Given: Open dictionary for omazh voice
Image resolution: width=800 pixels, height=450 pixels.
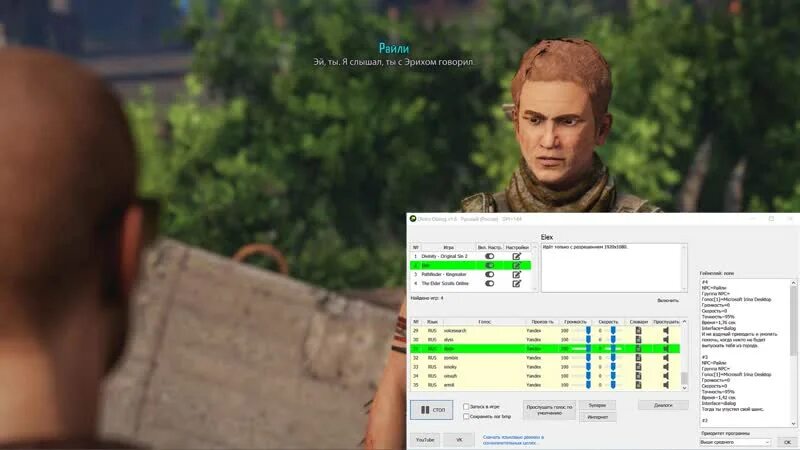Looking at the screenshot, I should click(638, 376).
